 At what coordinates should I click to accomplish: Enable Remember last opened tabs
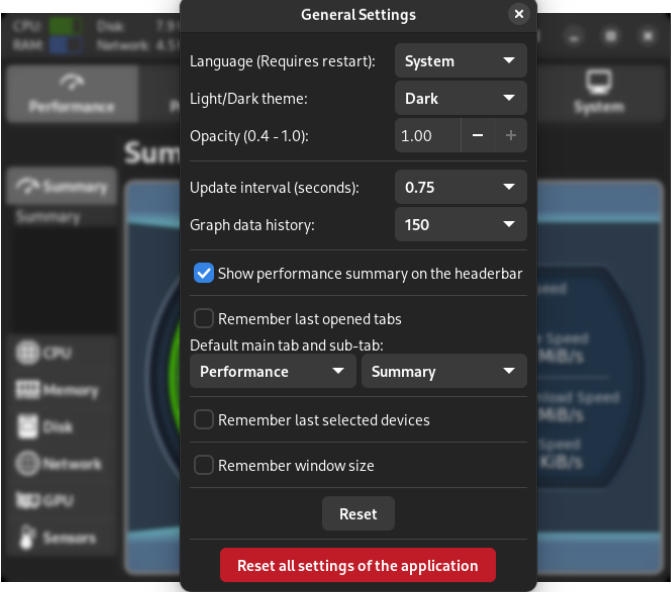tap(204, 318)
